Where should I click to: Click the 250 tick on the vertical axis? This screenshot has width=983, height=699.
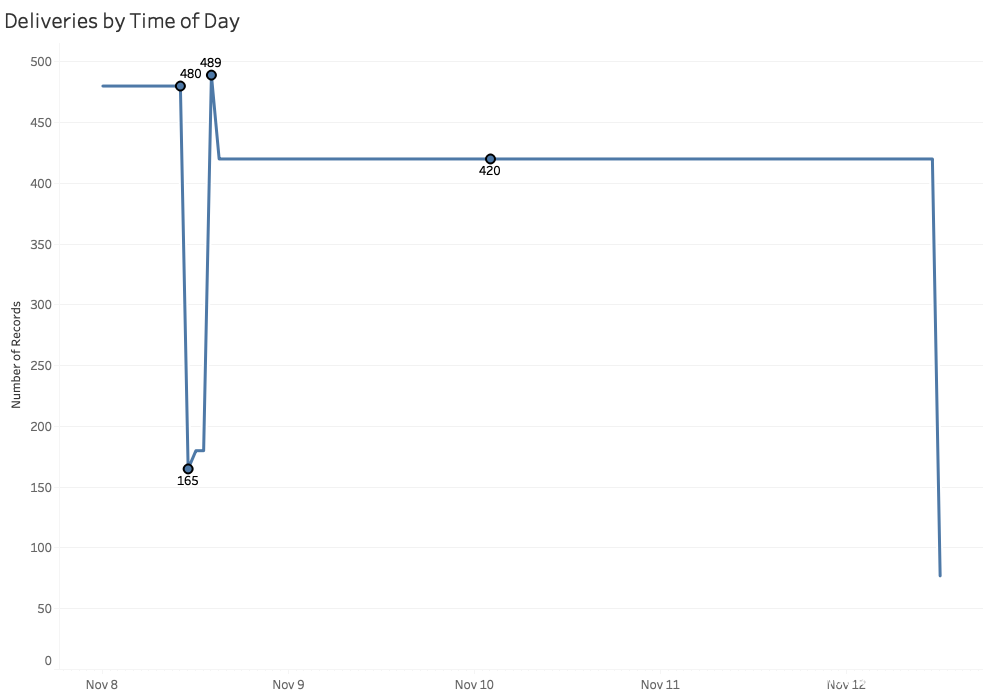pos(41,365)
